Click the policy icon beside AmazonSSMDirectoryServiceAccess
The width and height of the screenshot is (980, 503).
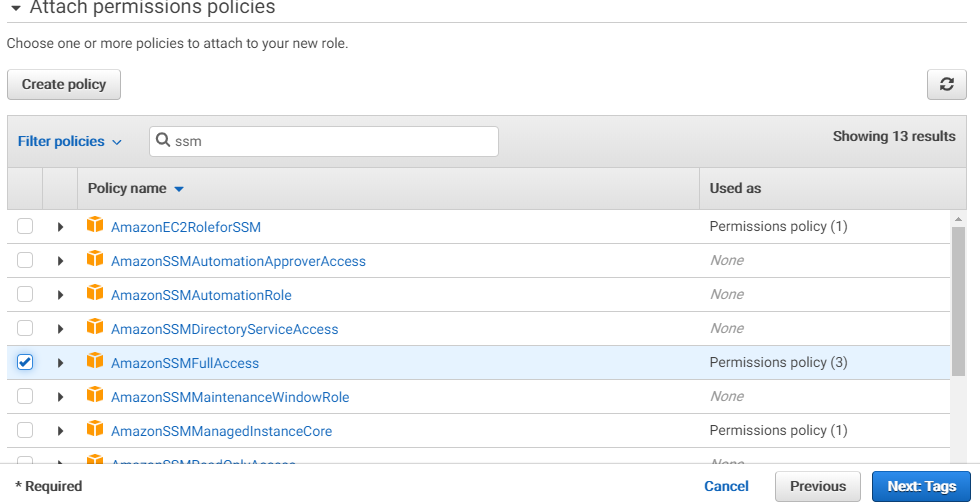click(x=95, y=327)
